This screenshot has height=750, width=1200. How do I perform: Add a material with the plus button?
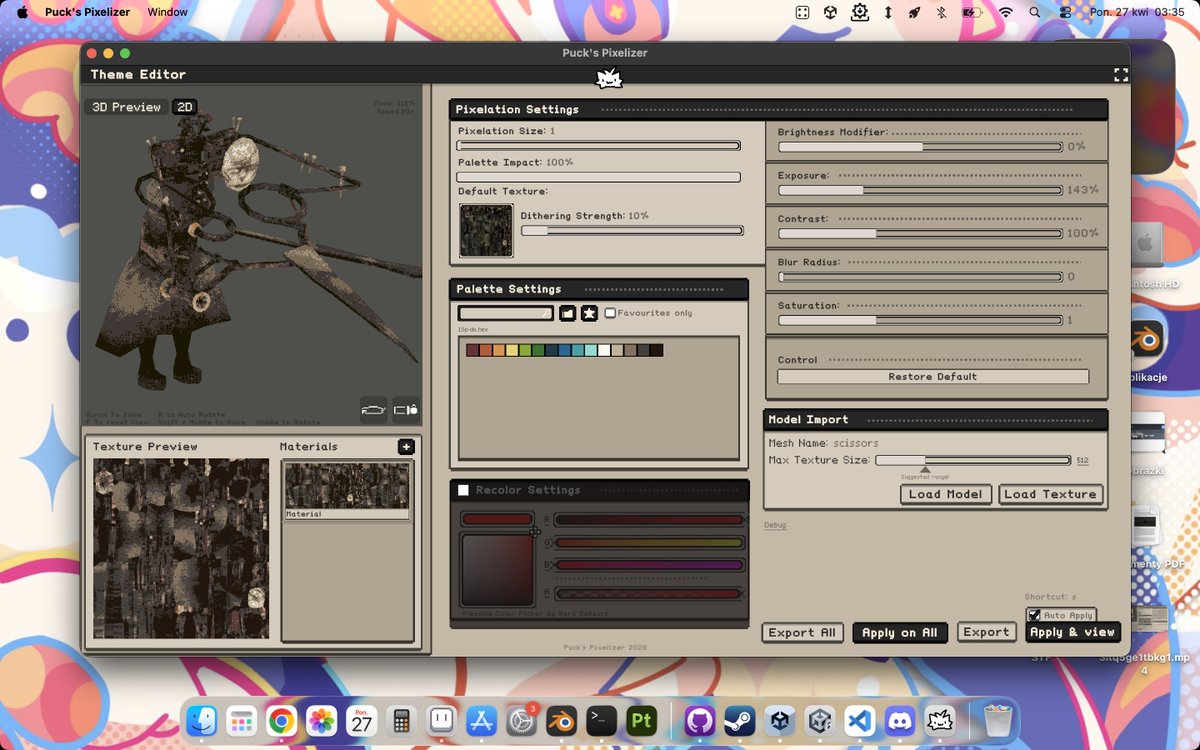coord(406,447)
